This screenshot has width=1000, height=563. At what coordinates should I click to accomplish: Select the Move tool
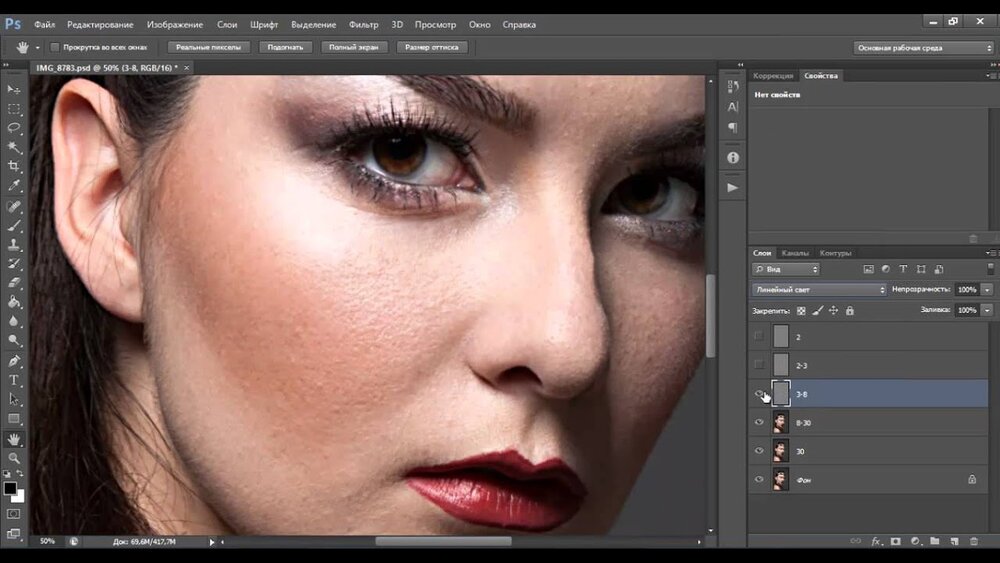[14, 90]
